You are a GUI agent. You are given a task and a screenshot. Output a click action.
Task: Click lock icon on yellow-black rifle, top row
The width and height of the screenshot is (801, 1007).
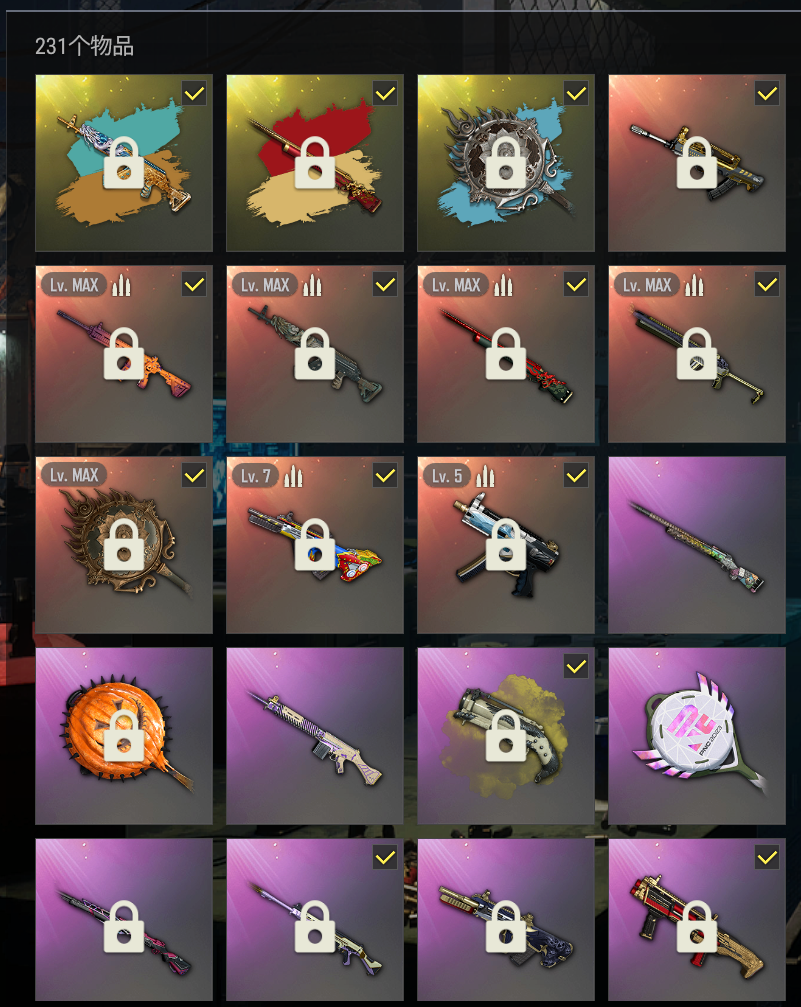[697, 162]
